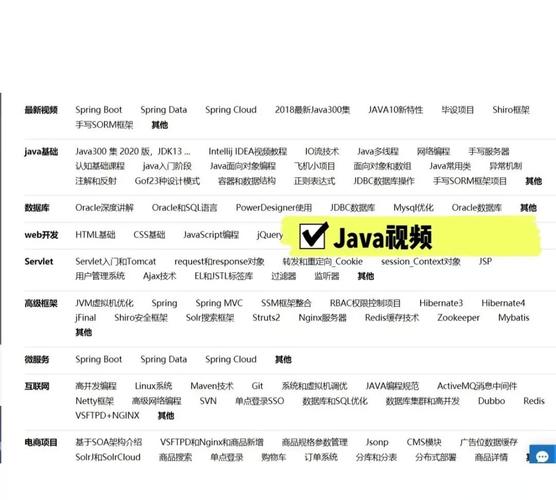Show 其他 in the java基础 row
This screenshot has width=556, height=500.
pos(533,181)
